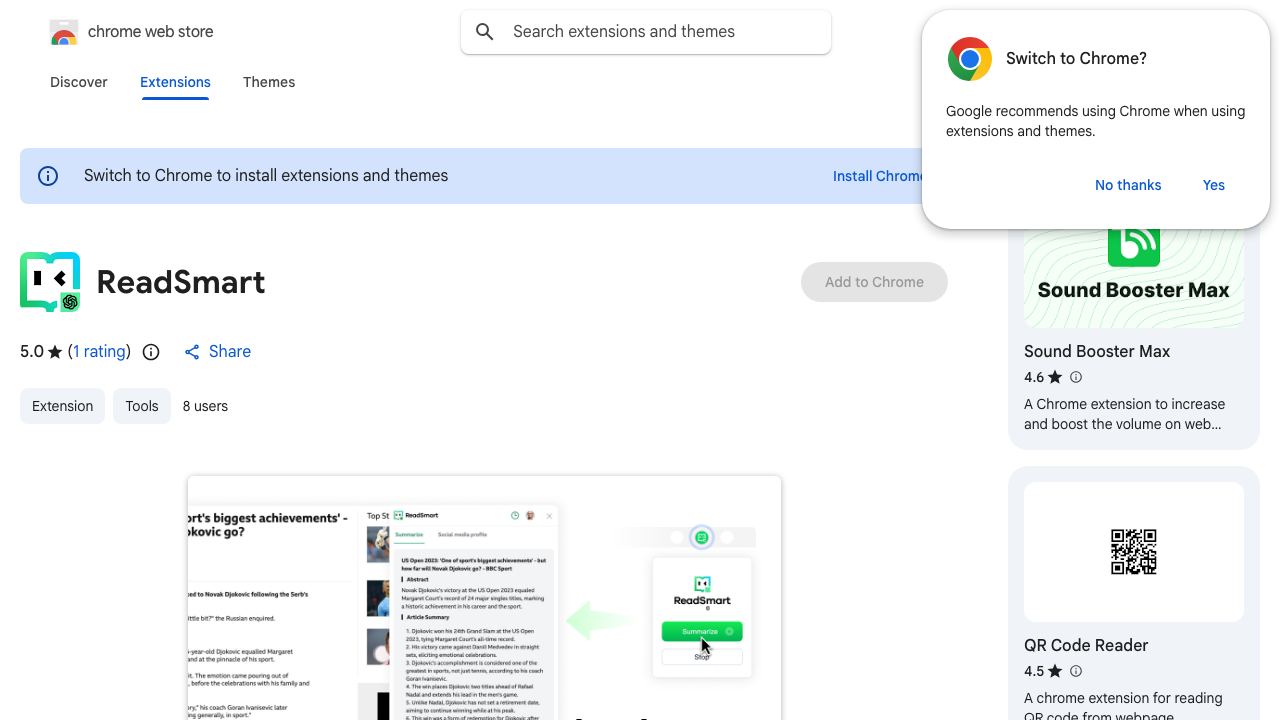Open the Sound Booster Max title

(1097, 351)
